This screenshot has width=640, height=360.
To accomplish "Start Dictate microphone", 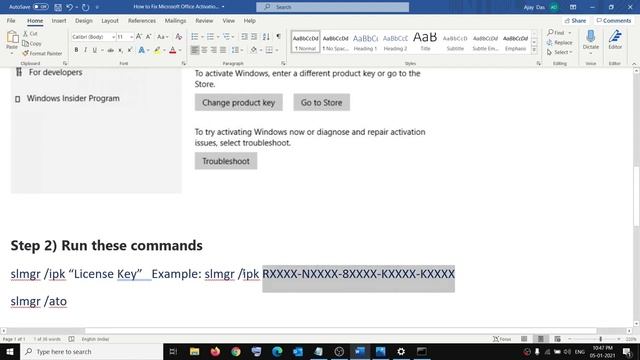I will [591, 40].
